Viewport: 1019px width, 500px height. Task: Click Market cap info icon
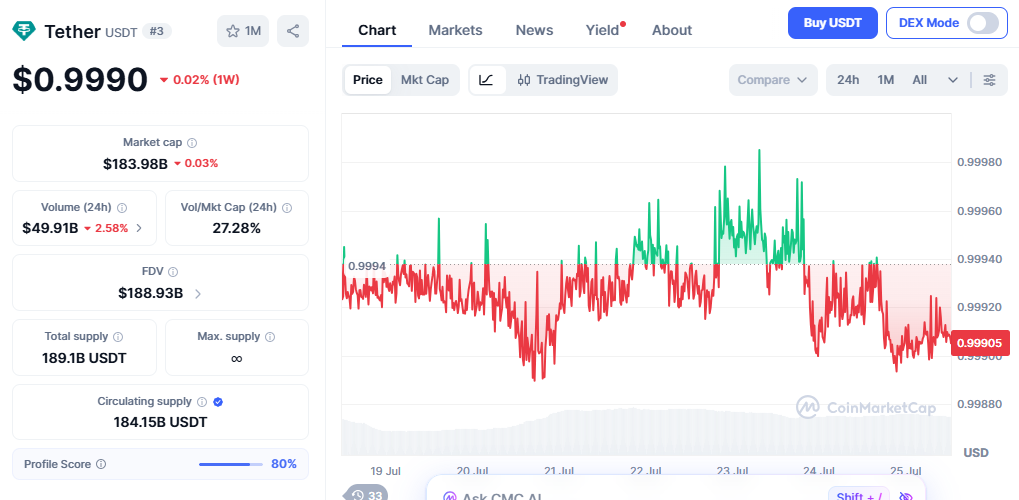[x=192, y=142]
